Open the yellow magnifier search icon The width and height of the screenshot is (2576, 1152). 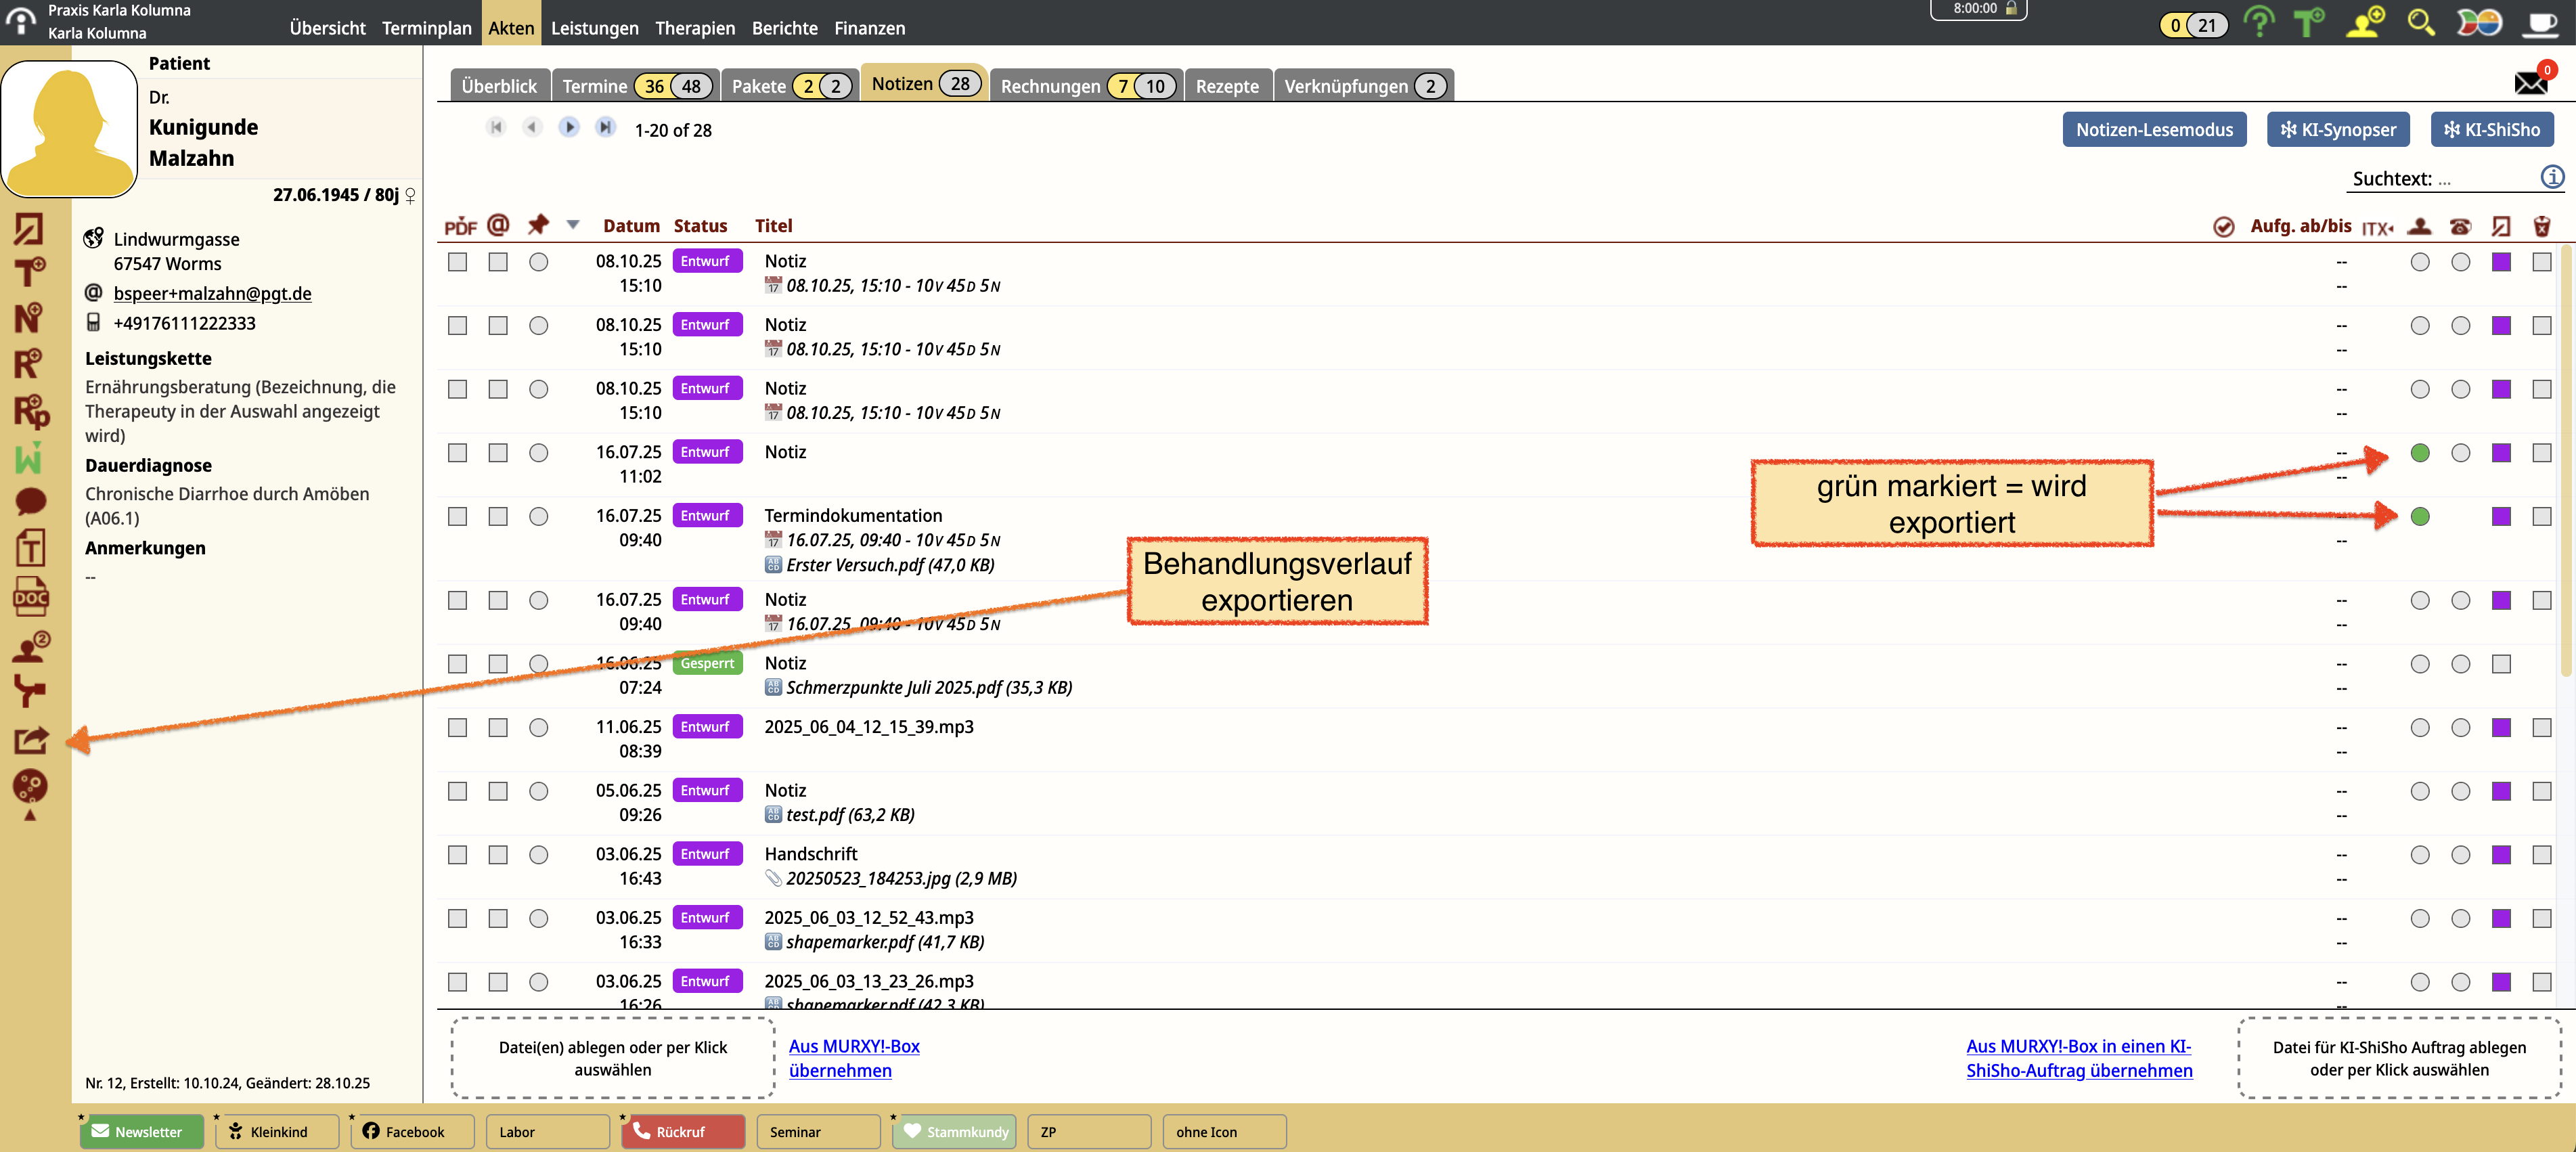coord(2420,22)
